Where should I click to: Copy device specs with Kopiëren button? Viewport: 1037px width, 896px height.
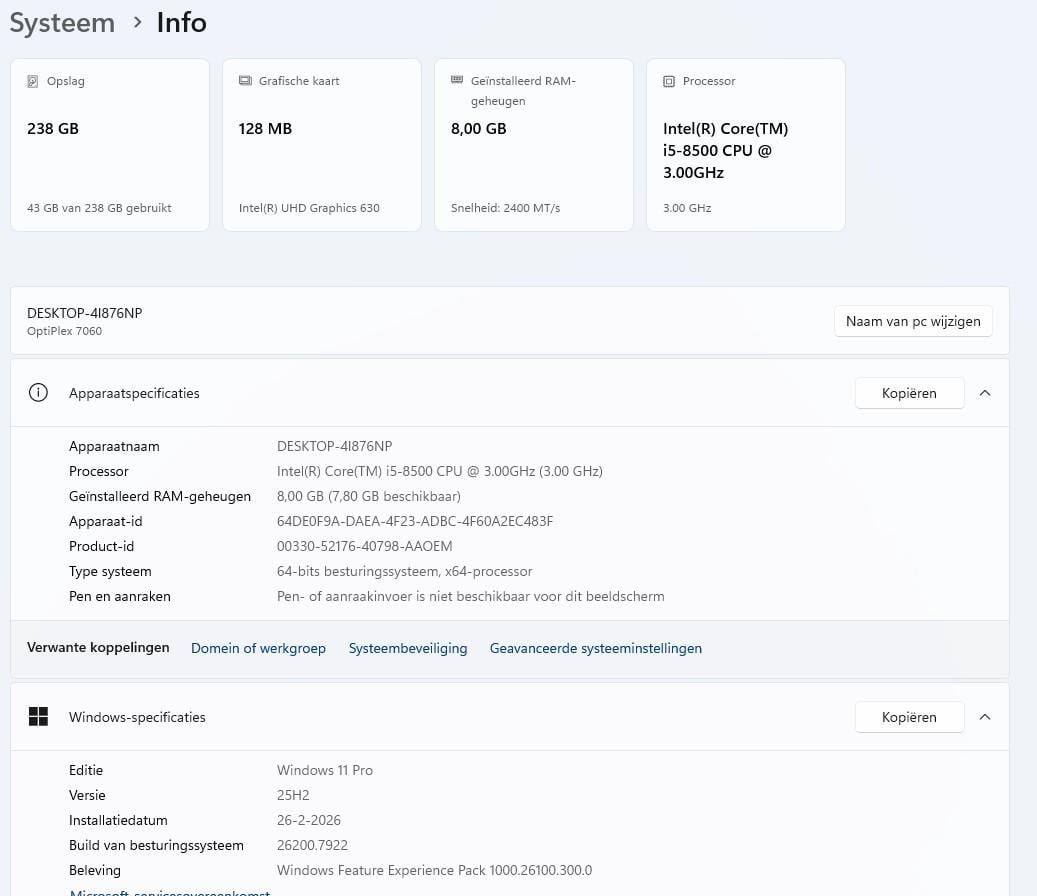[909, 393]
